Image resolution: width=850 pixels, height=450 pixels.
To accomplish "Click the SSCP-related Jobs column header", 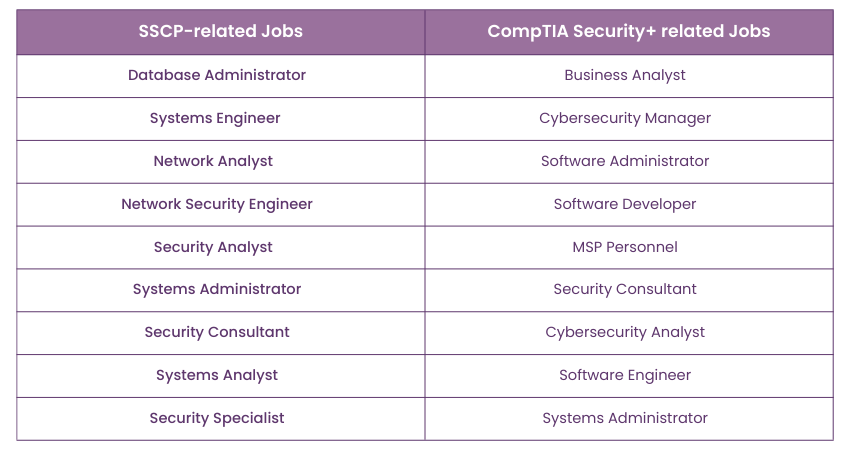I will [221, 31].
